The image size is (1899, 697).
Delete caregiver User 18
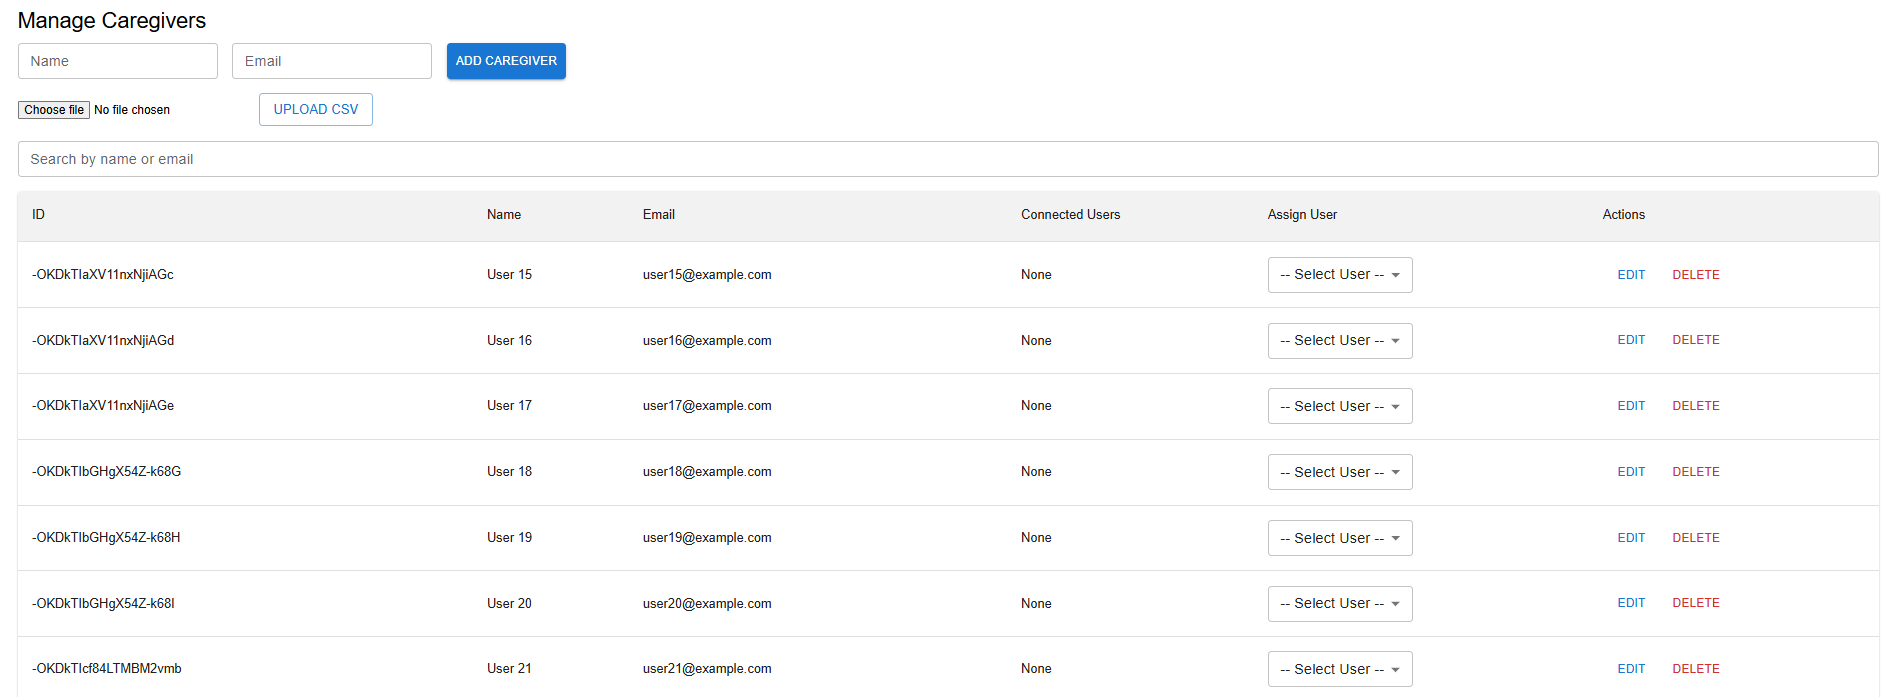pos(1695,472)
